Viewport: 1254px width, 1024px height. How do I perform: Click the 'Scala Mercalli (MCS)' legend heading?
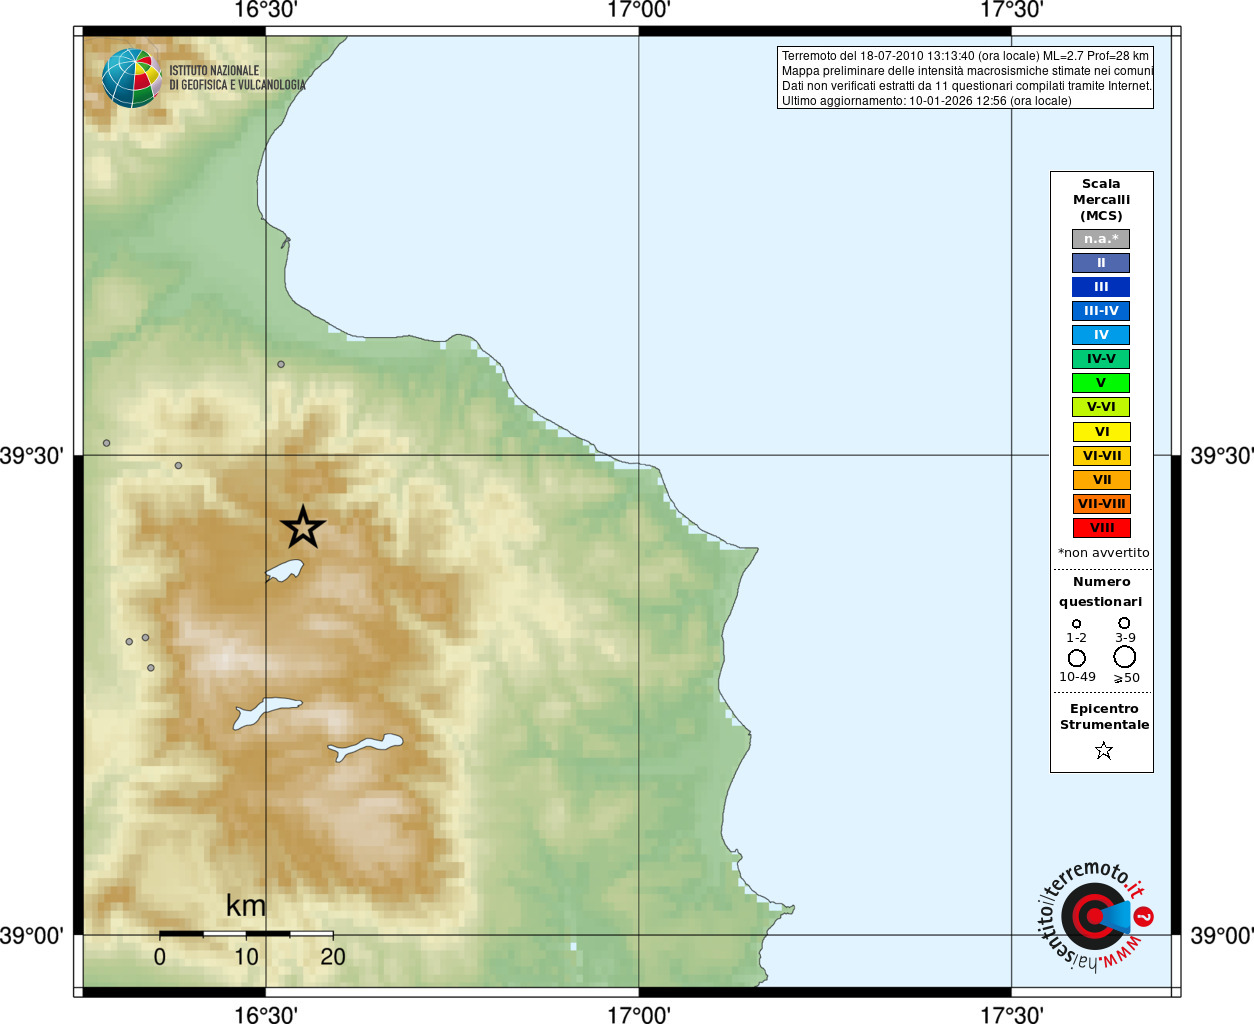click(1101, 200)
